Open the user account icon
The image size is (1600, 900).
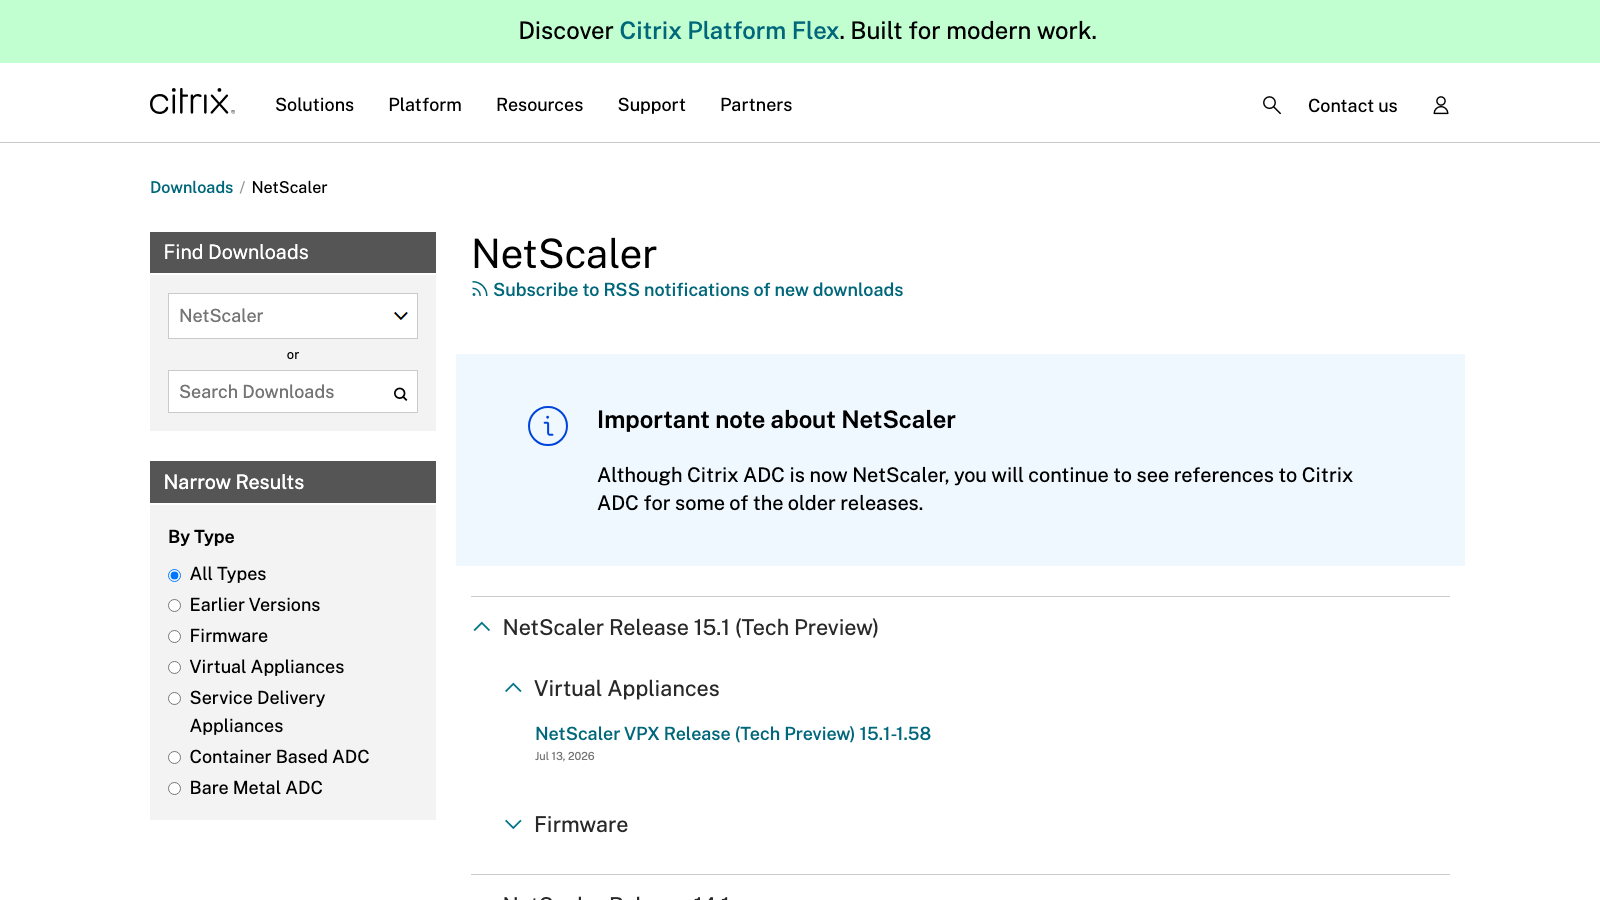tap(1440, 105)
